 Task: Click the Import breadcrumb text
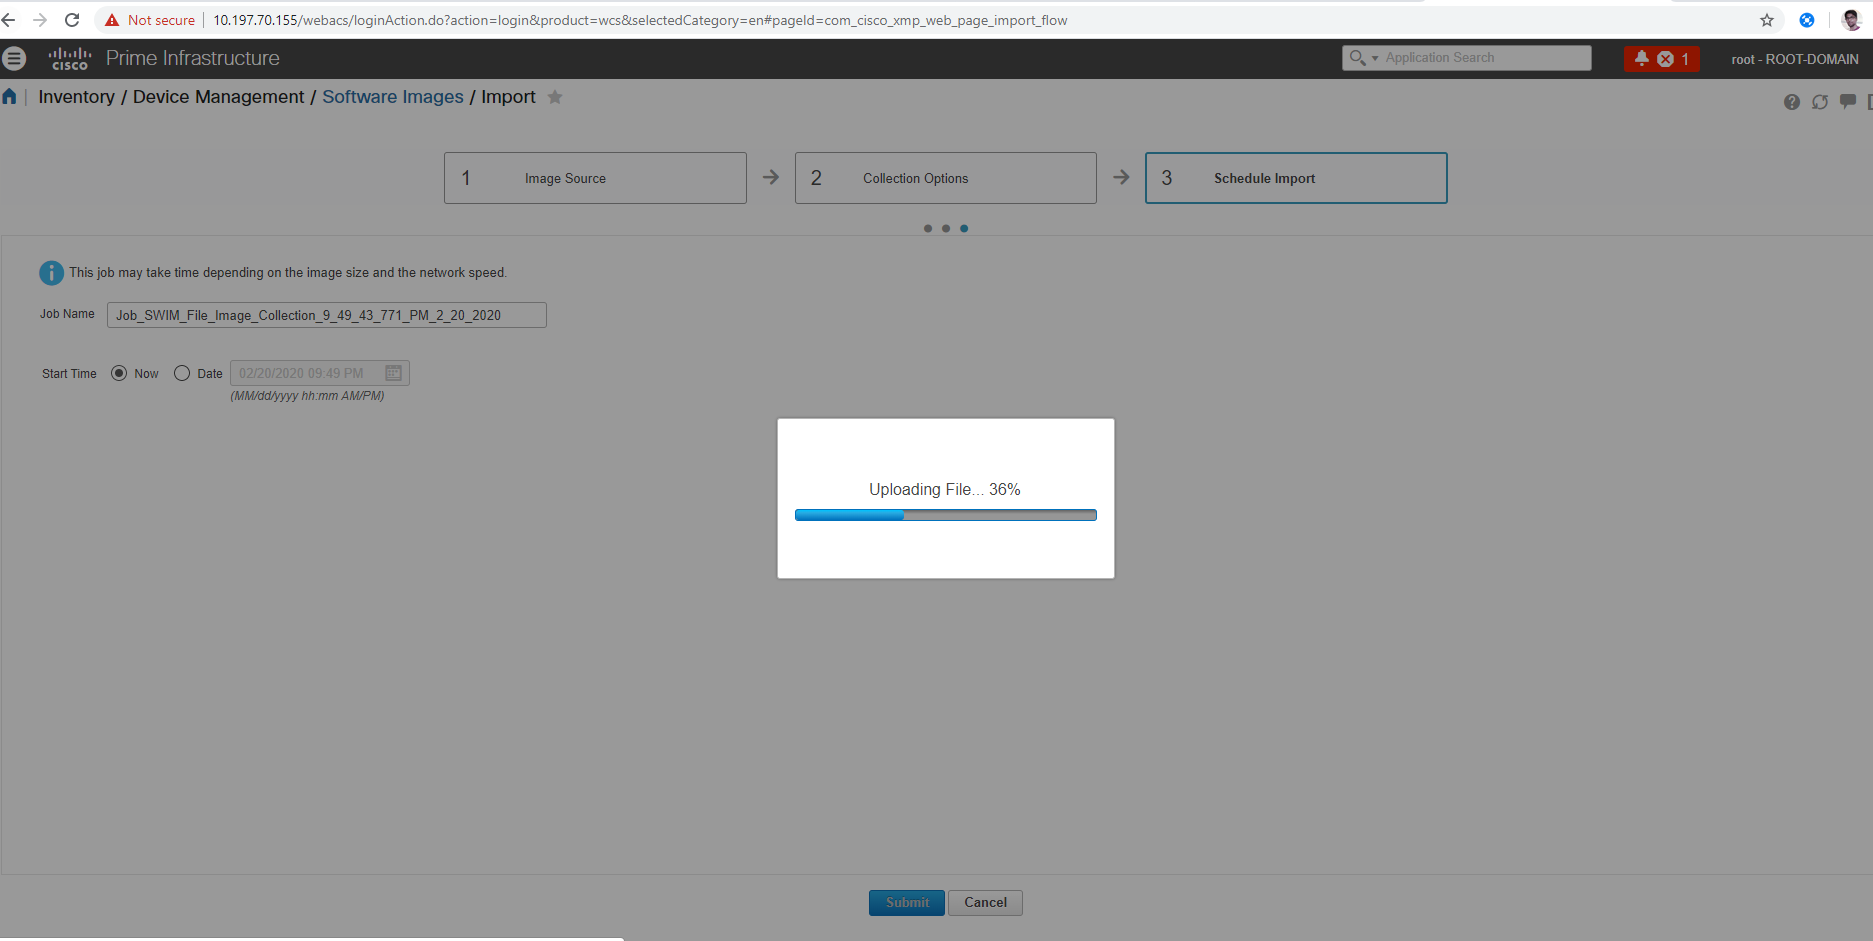pyautogui.click(x=508, y=97)
